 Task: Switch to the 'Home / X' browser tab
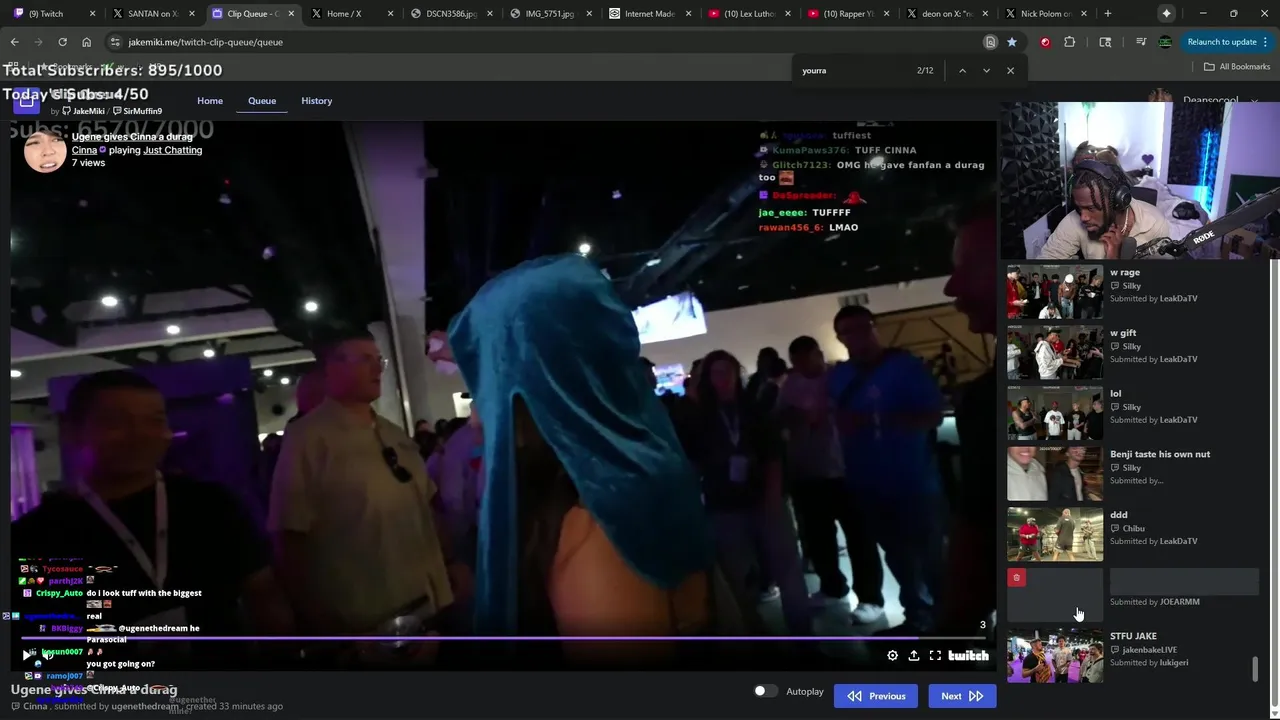pyautogui.click(x=352, y=14)
